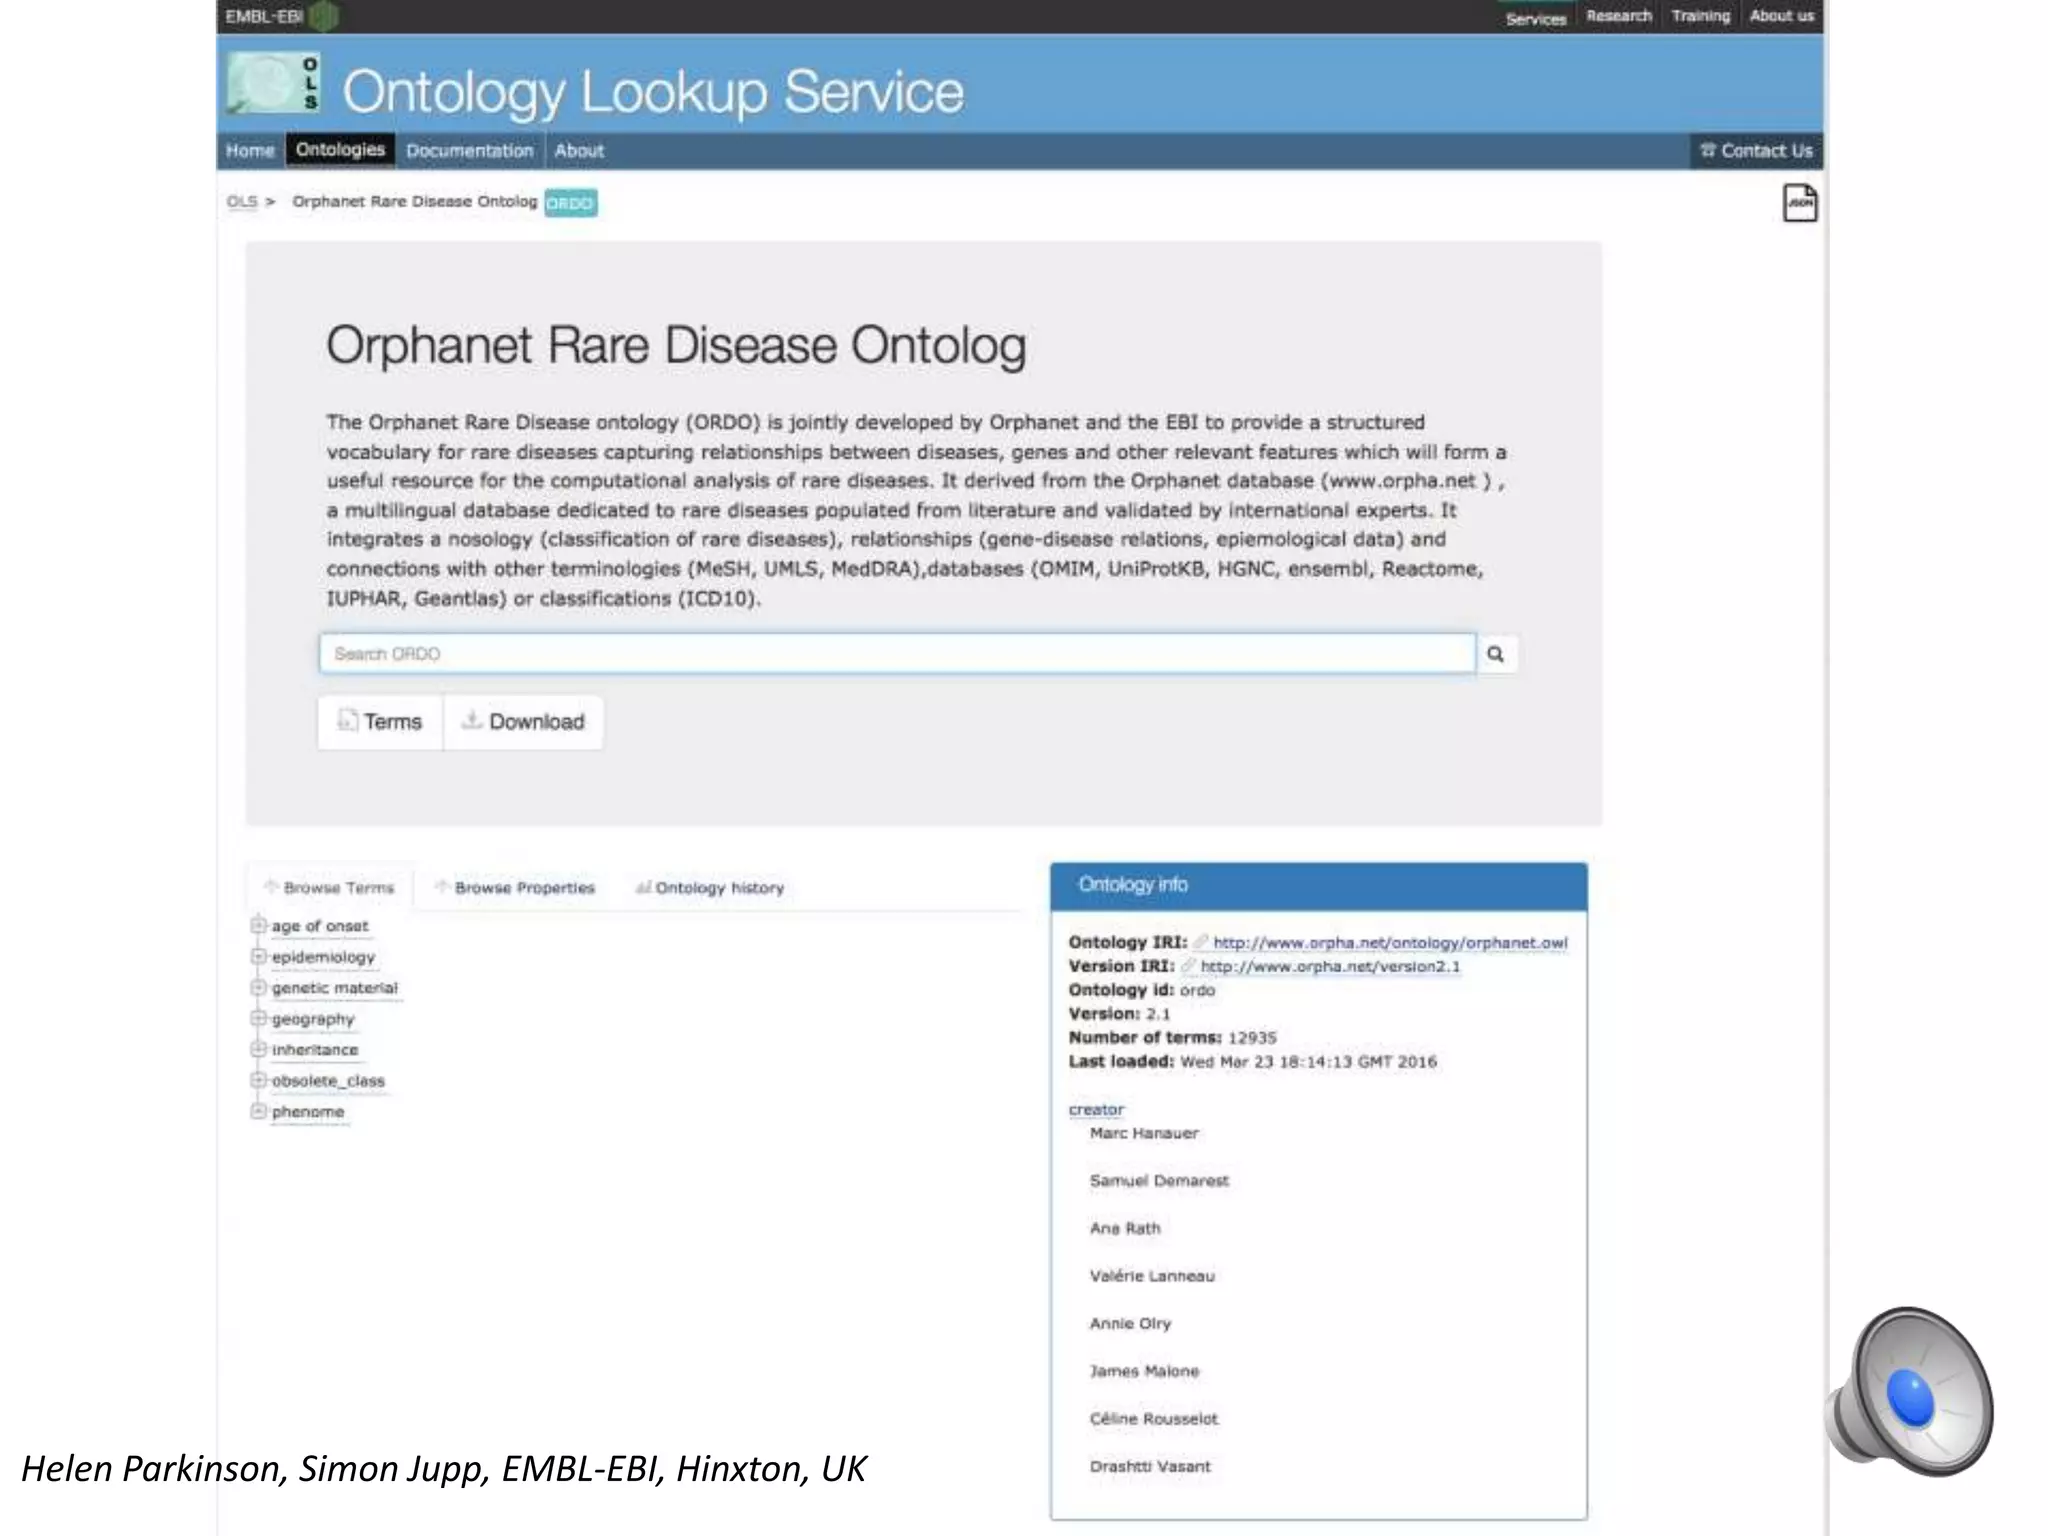Expand the genetic material node

coord(258,987)
